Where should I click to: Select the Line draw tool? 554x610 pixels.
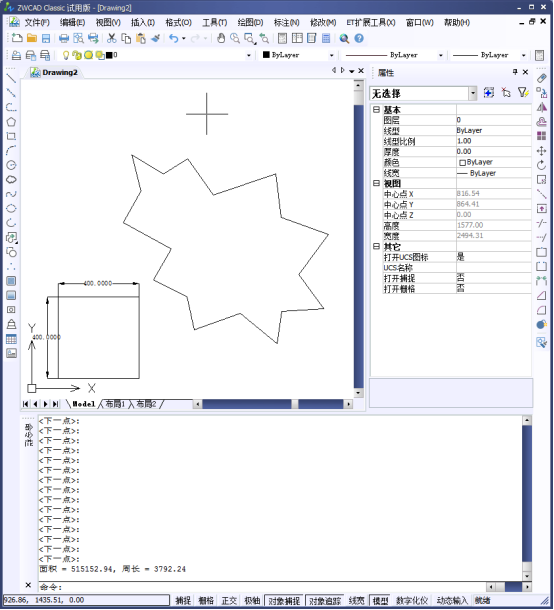pos(11,79)
